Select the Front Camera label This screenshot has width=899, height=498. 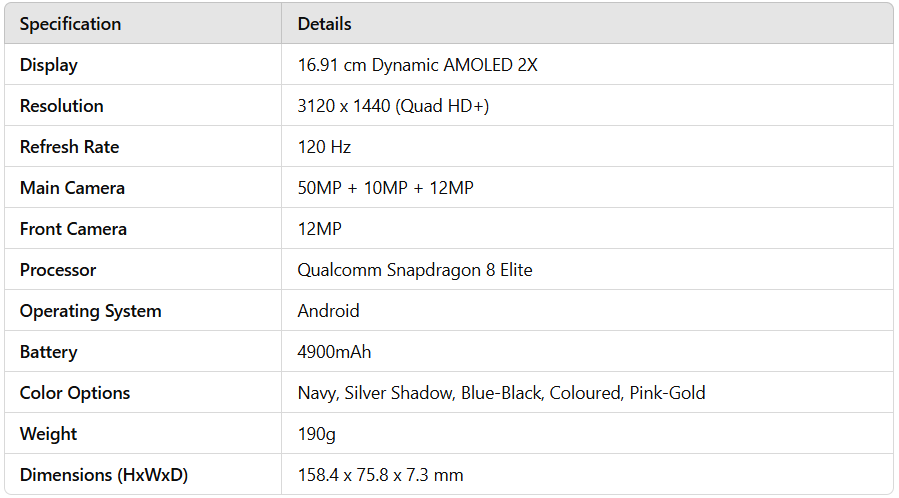click(73, 229)
